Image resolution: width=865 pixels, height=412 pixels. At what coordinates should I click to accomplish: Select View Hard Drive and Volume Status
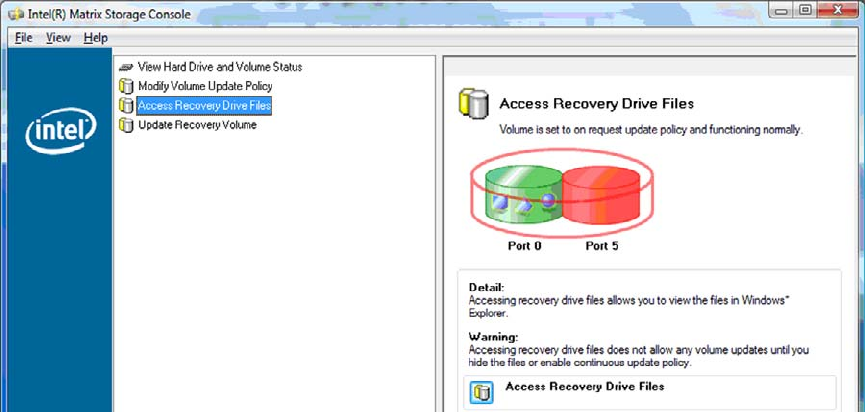[x=220, y=67]
